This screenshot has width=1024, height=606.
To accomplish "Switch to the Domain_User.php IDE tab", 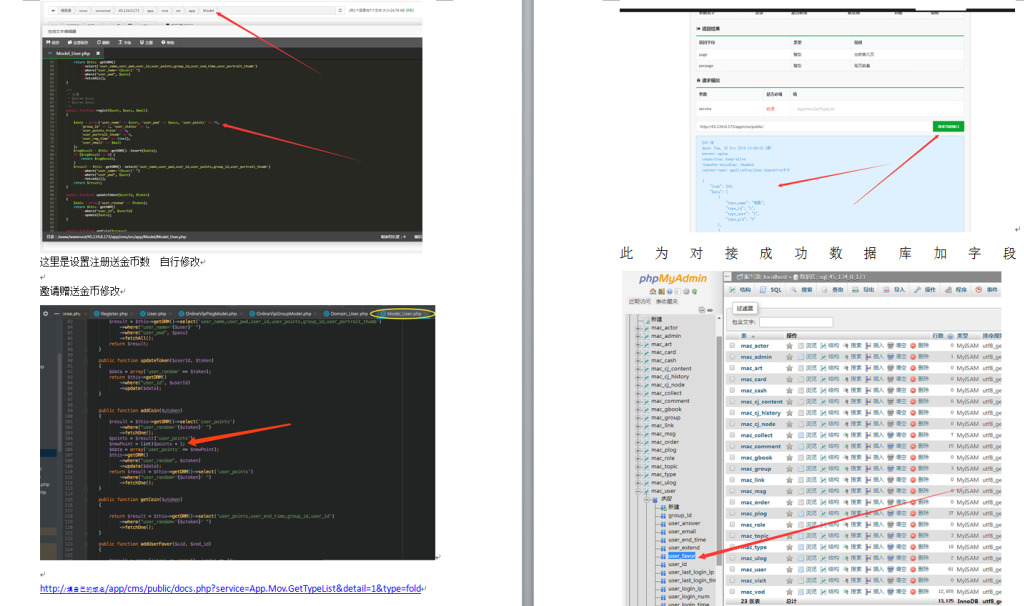I will pyautogui.click(x=345, y=313).
